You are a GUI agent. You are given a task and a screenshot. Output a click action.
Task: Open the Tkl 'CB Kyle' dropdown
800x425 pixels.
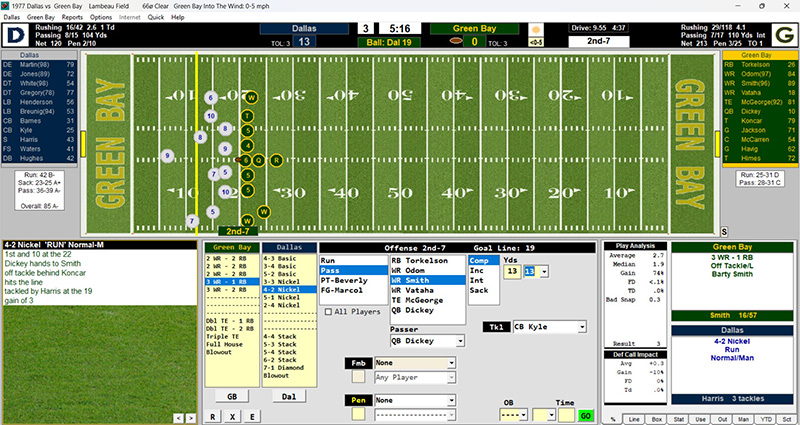coord(582,327)
